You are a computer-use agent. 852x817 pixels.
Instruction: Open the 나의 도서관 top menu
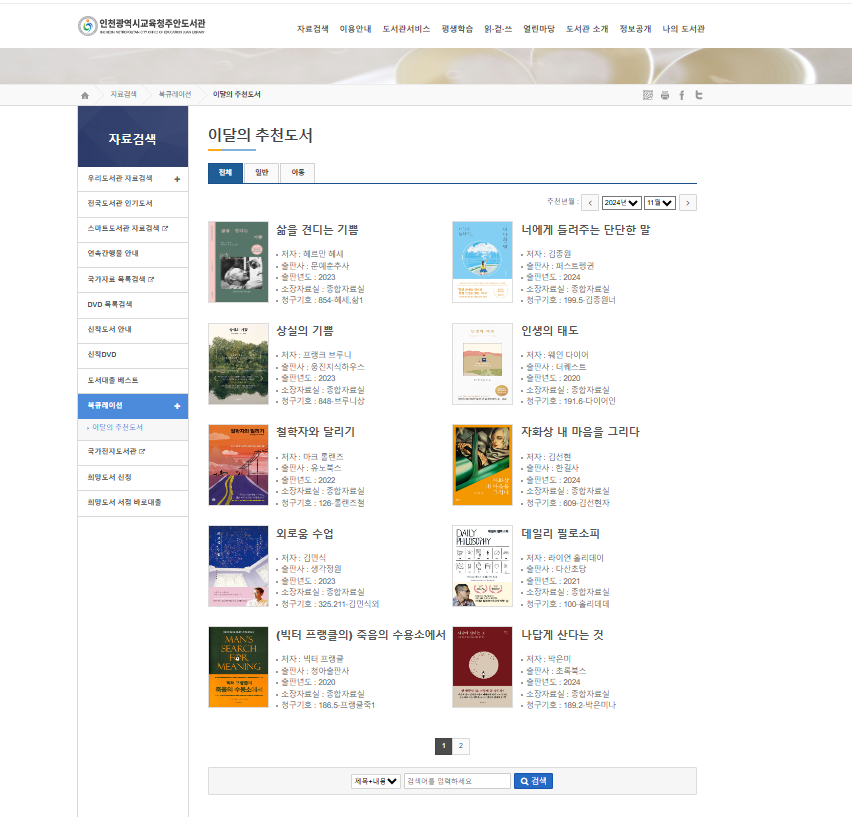[x=683, y=29]
